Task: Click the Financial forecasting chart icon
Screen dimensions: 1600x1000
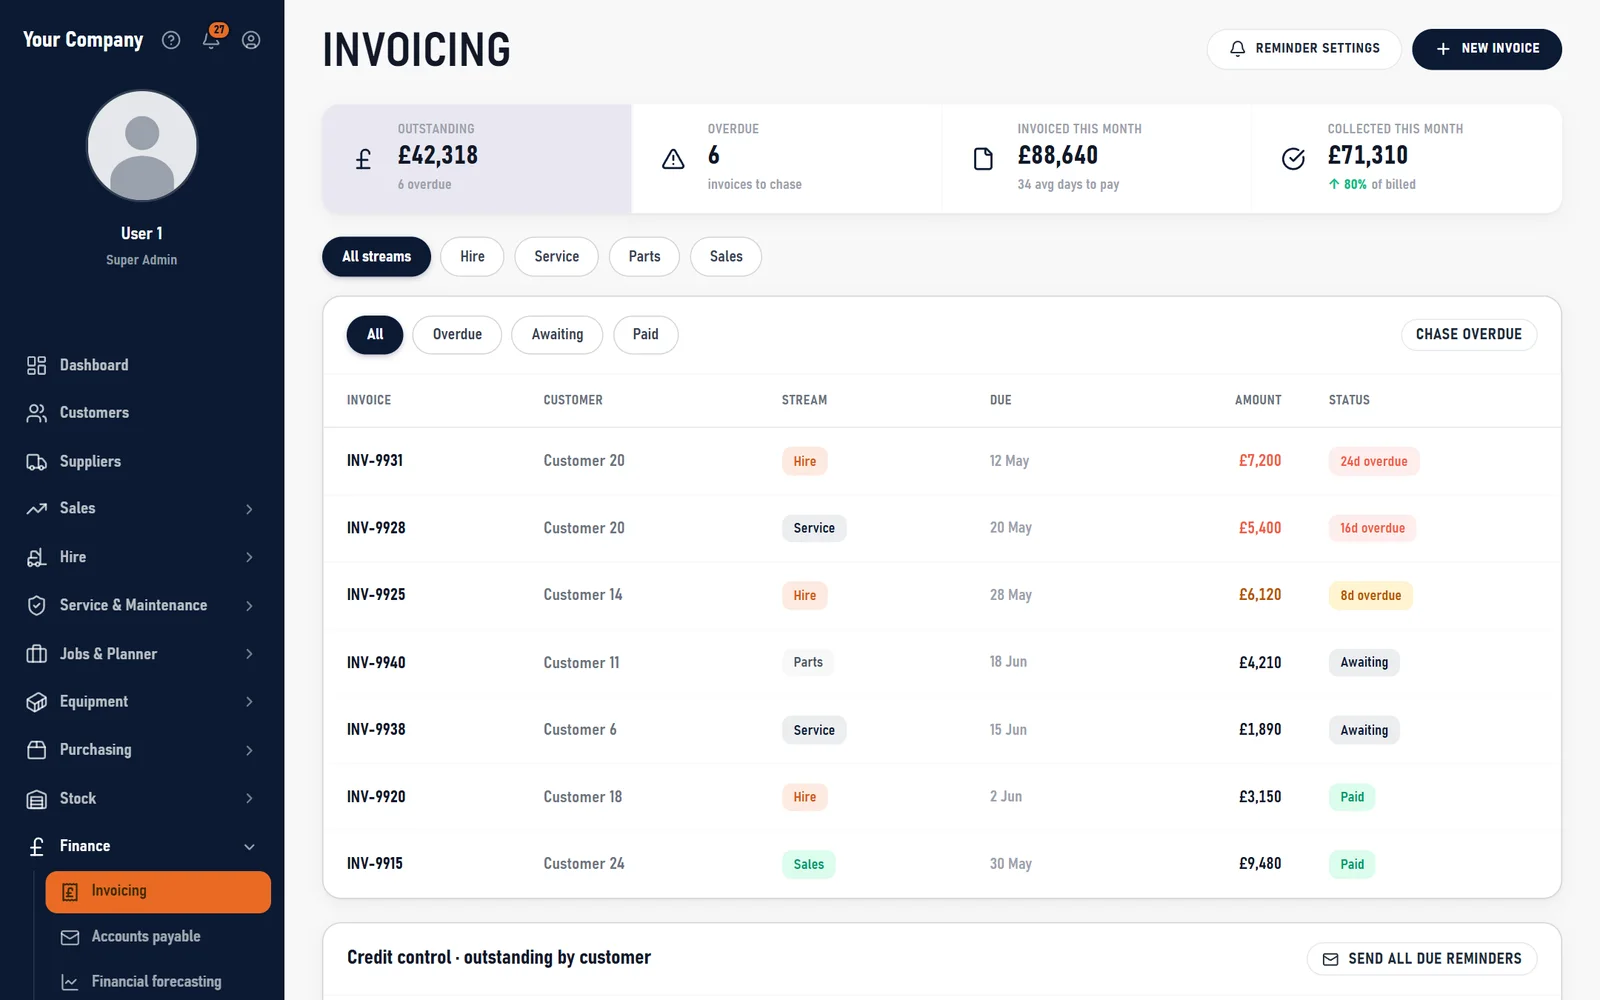Action: pos(70,982)
